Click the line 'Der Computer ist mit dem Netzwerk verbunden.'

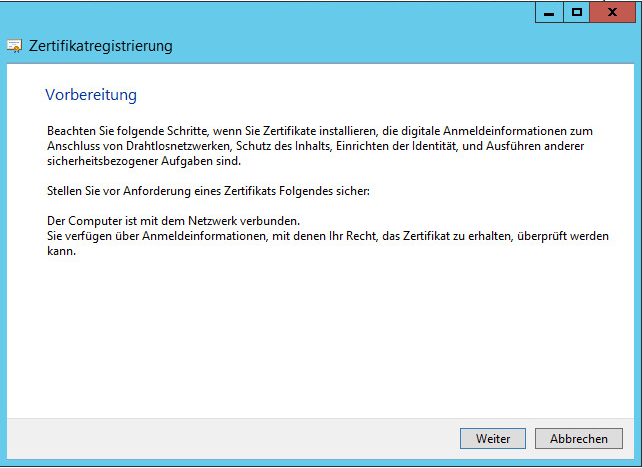174,220
